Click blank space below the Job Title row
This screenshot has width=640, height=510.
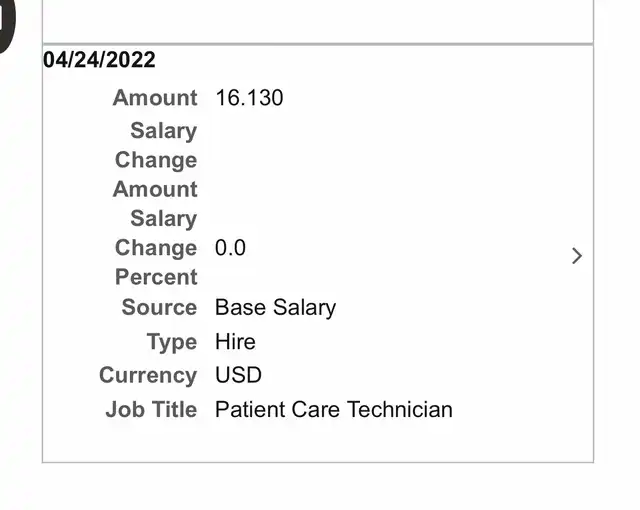(317, 442)
